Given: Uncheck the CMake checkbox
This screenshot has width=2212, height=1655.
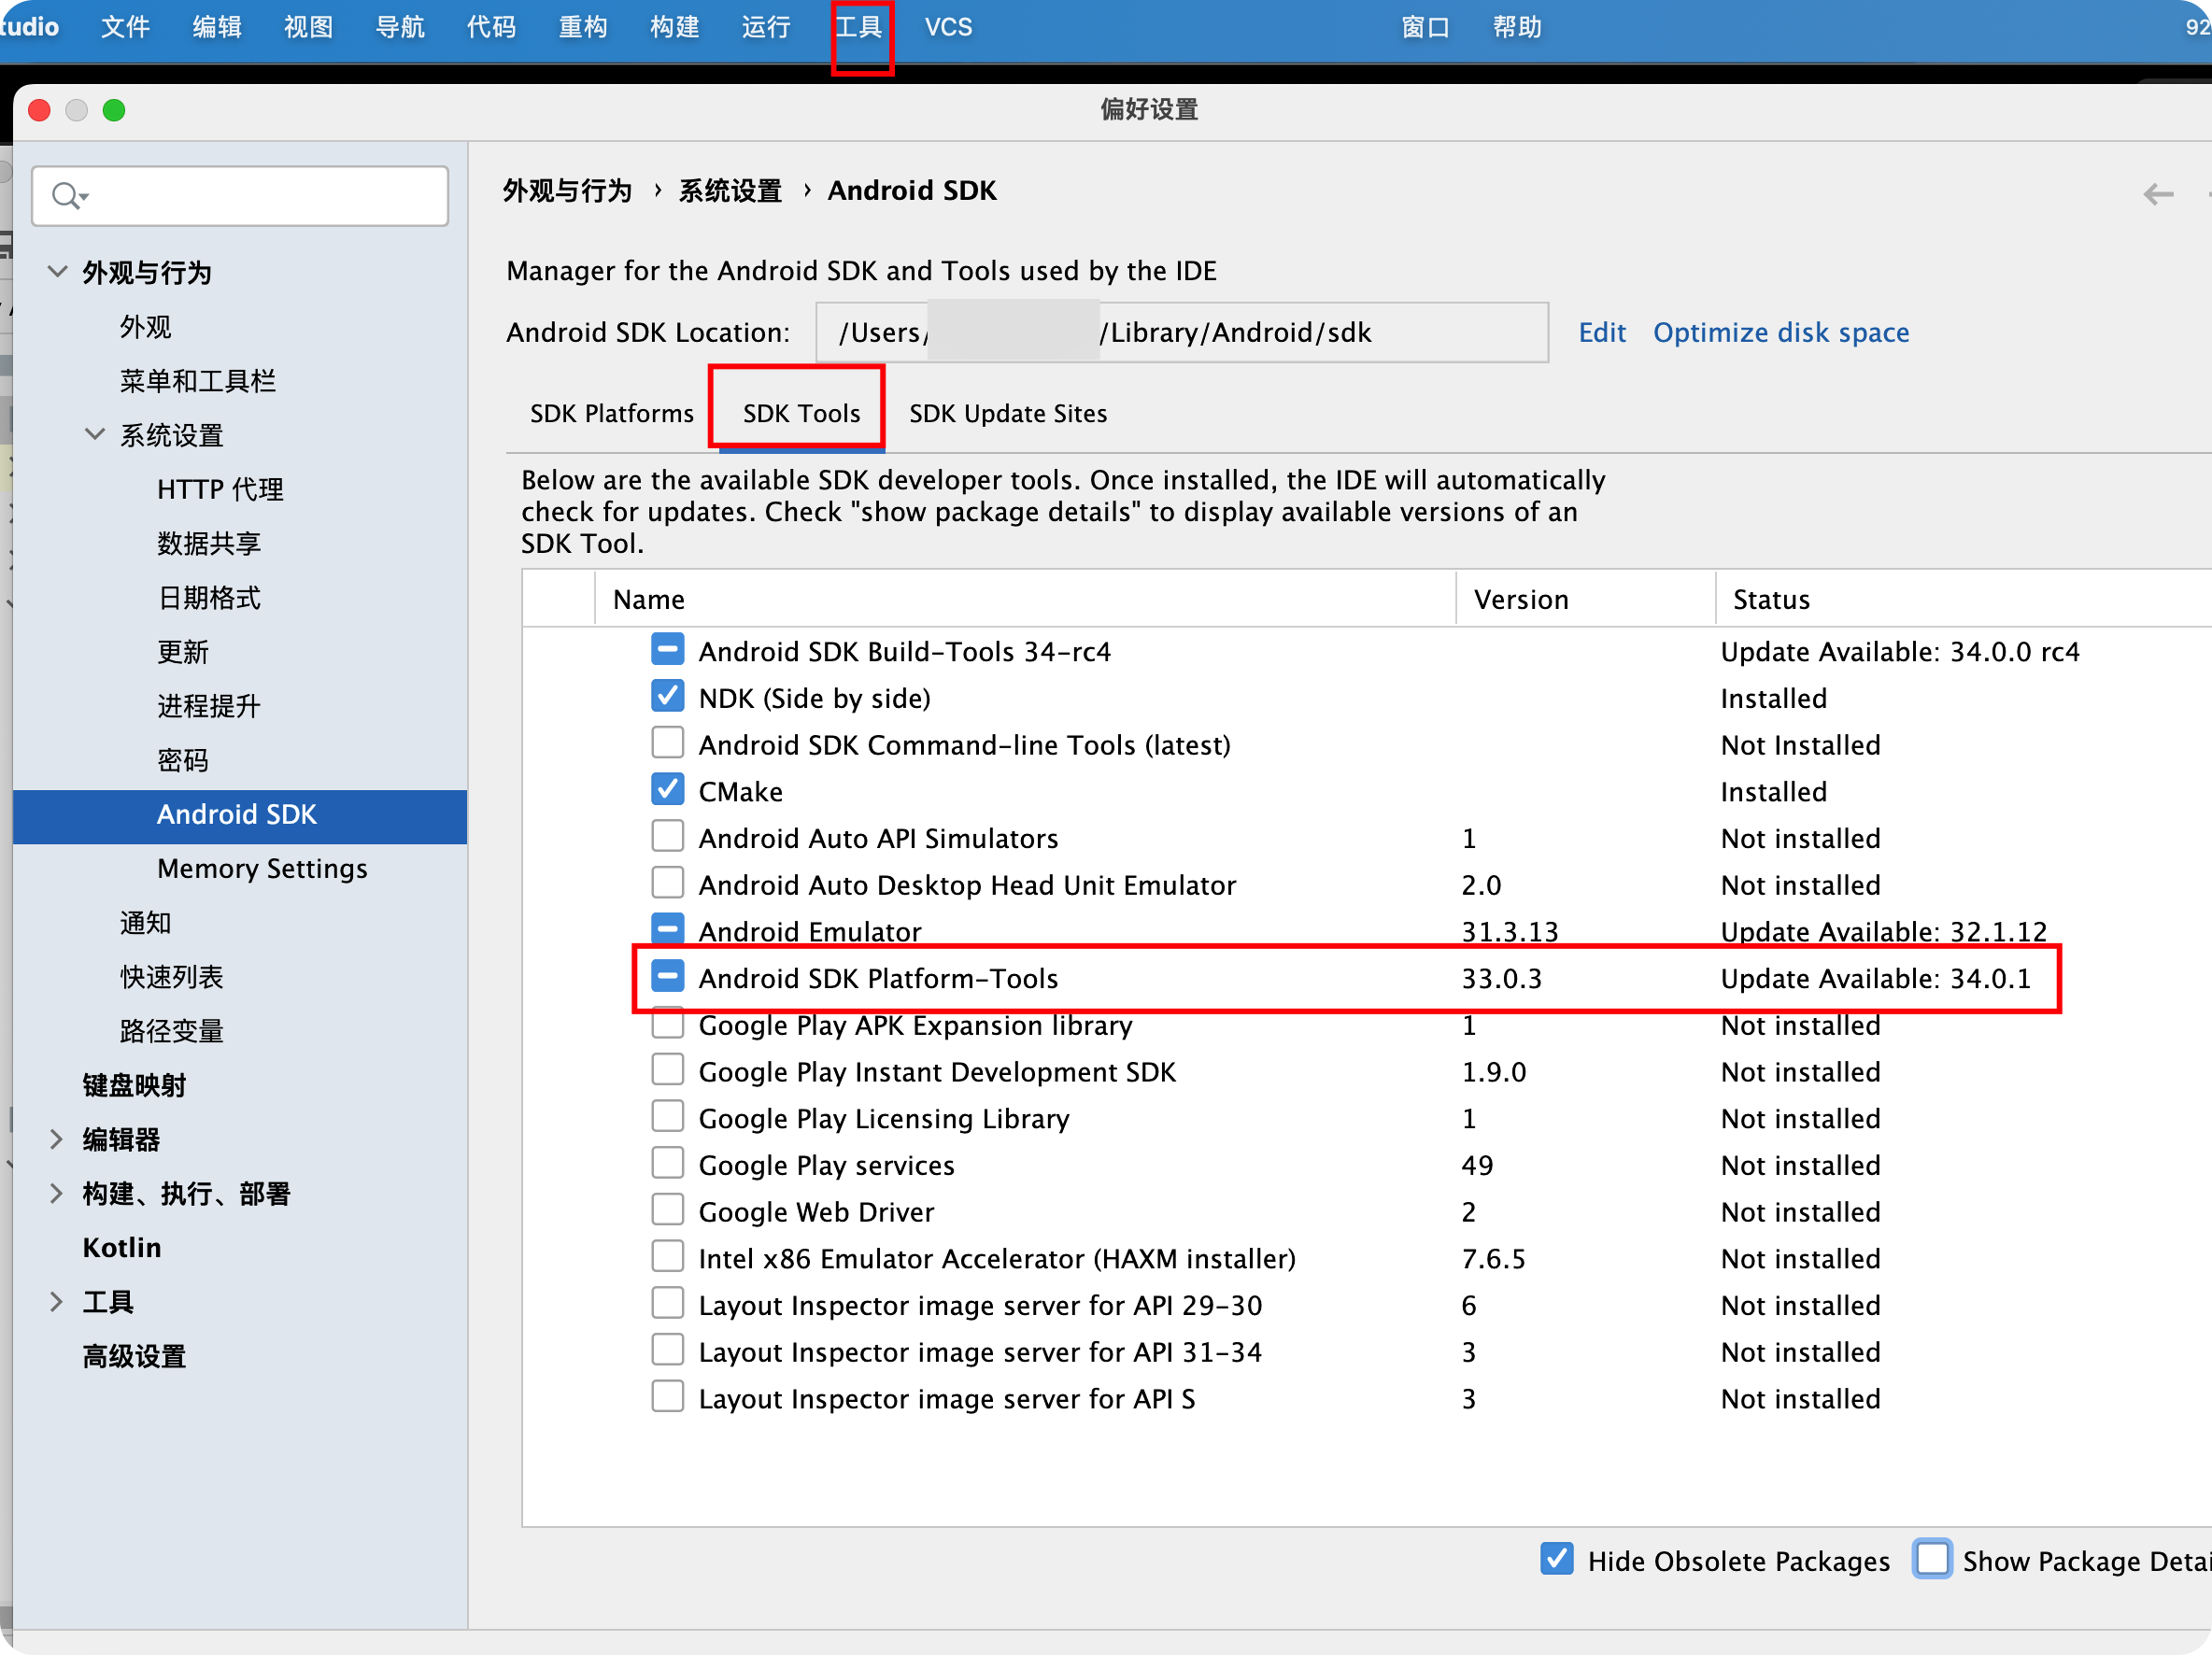Looking at the screenshot, I should (667, 790).
